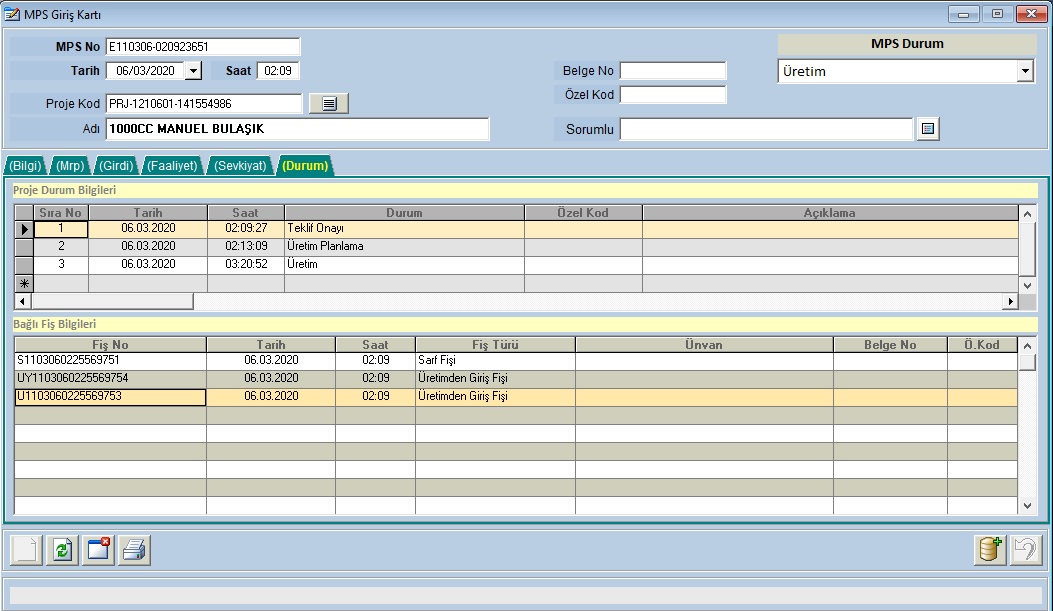1053x611 pixels.
Task: Click Üretimden Giriş Fişi in the UY1103060225569754 row
Action: coord(495,379)
